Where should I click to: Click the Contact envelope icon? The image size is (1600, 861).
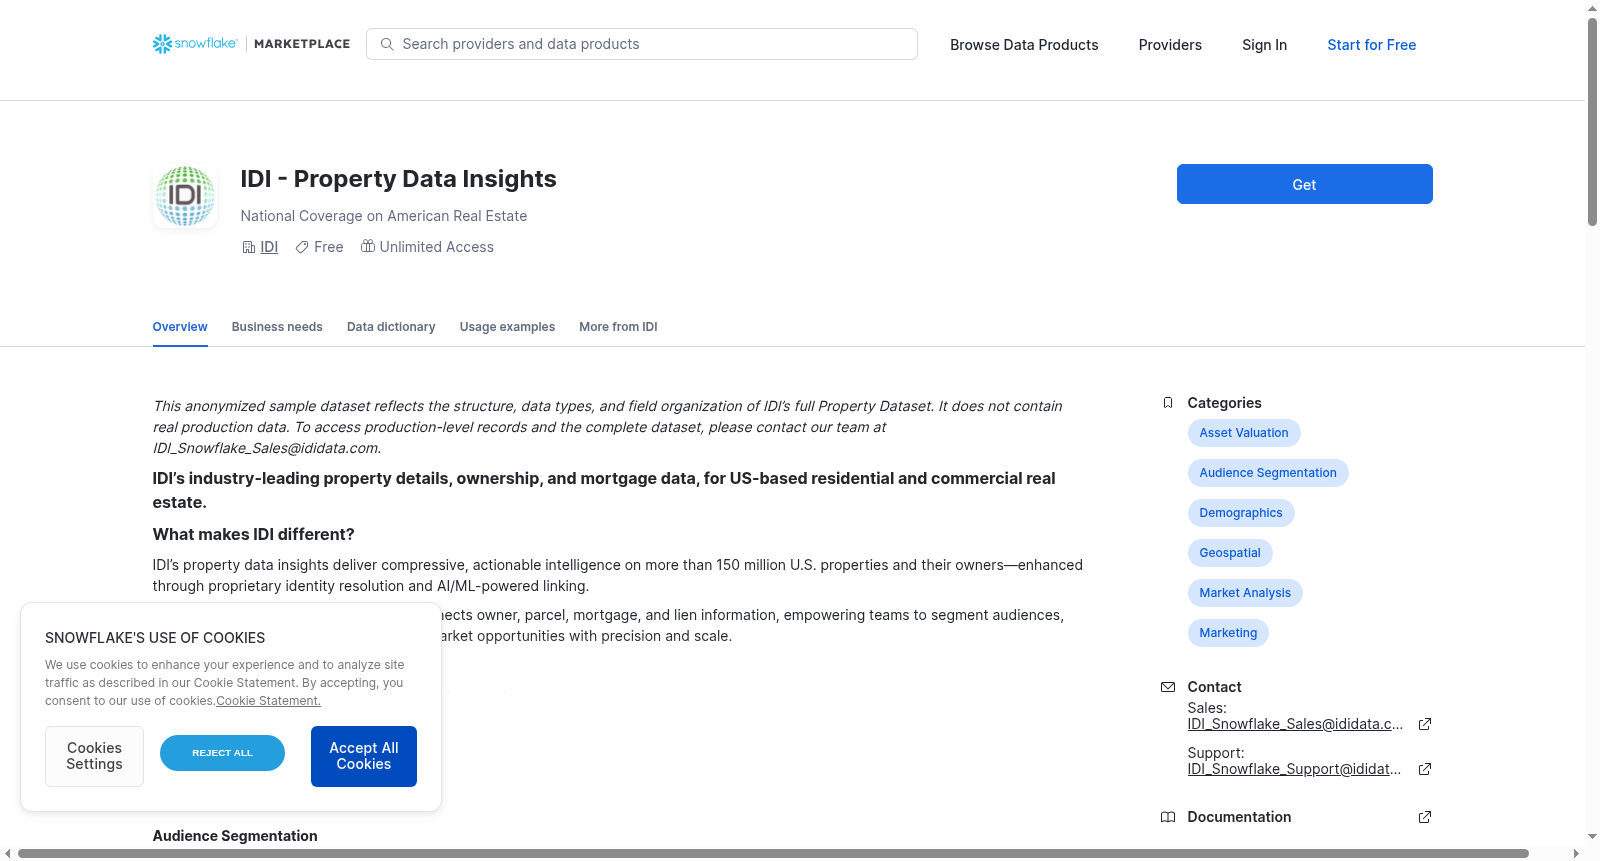(1168, 687)
